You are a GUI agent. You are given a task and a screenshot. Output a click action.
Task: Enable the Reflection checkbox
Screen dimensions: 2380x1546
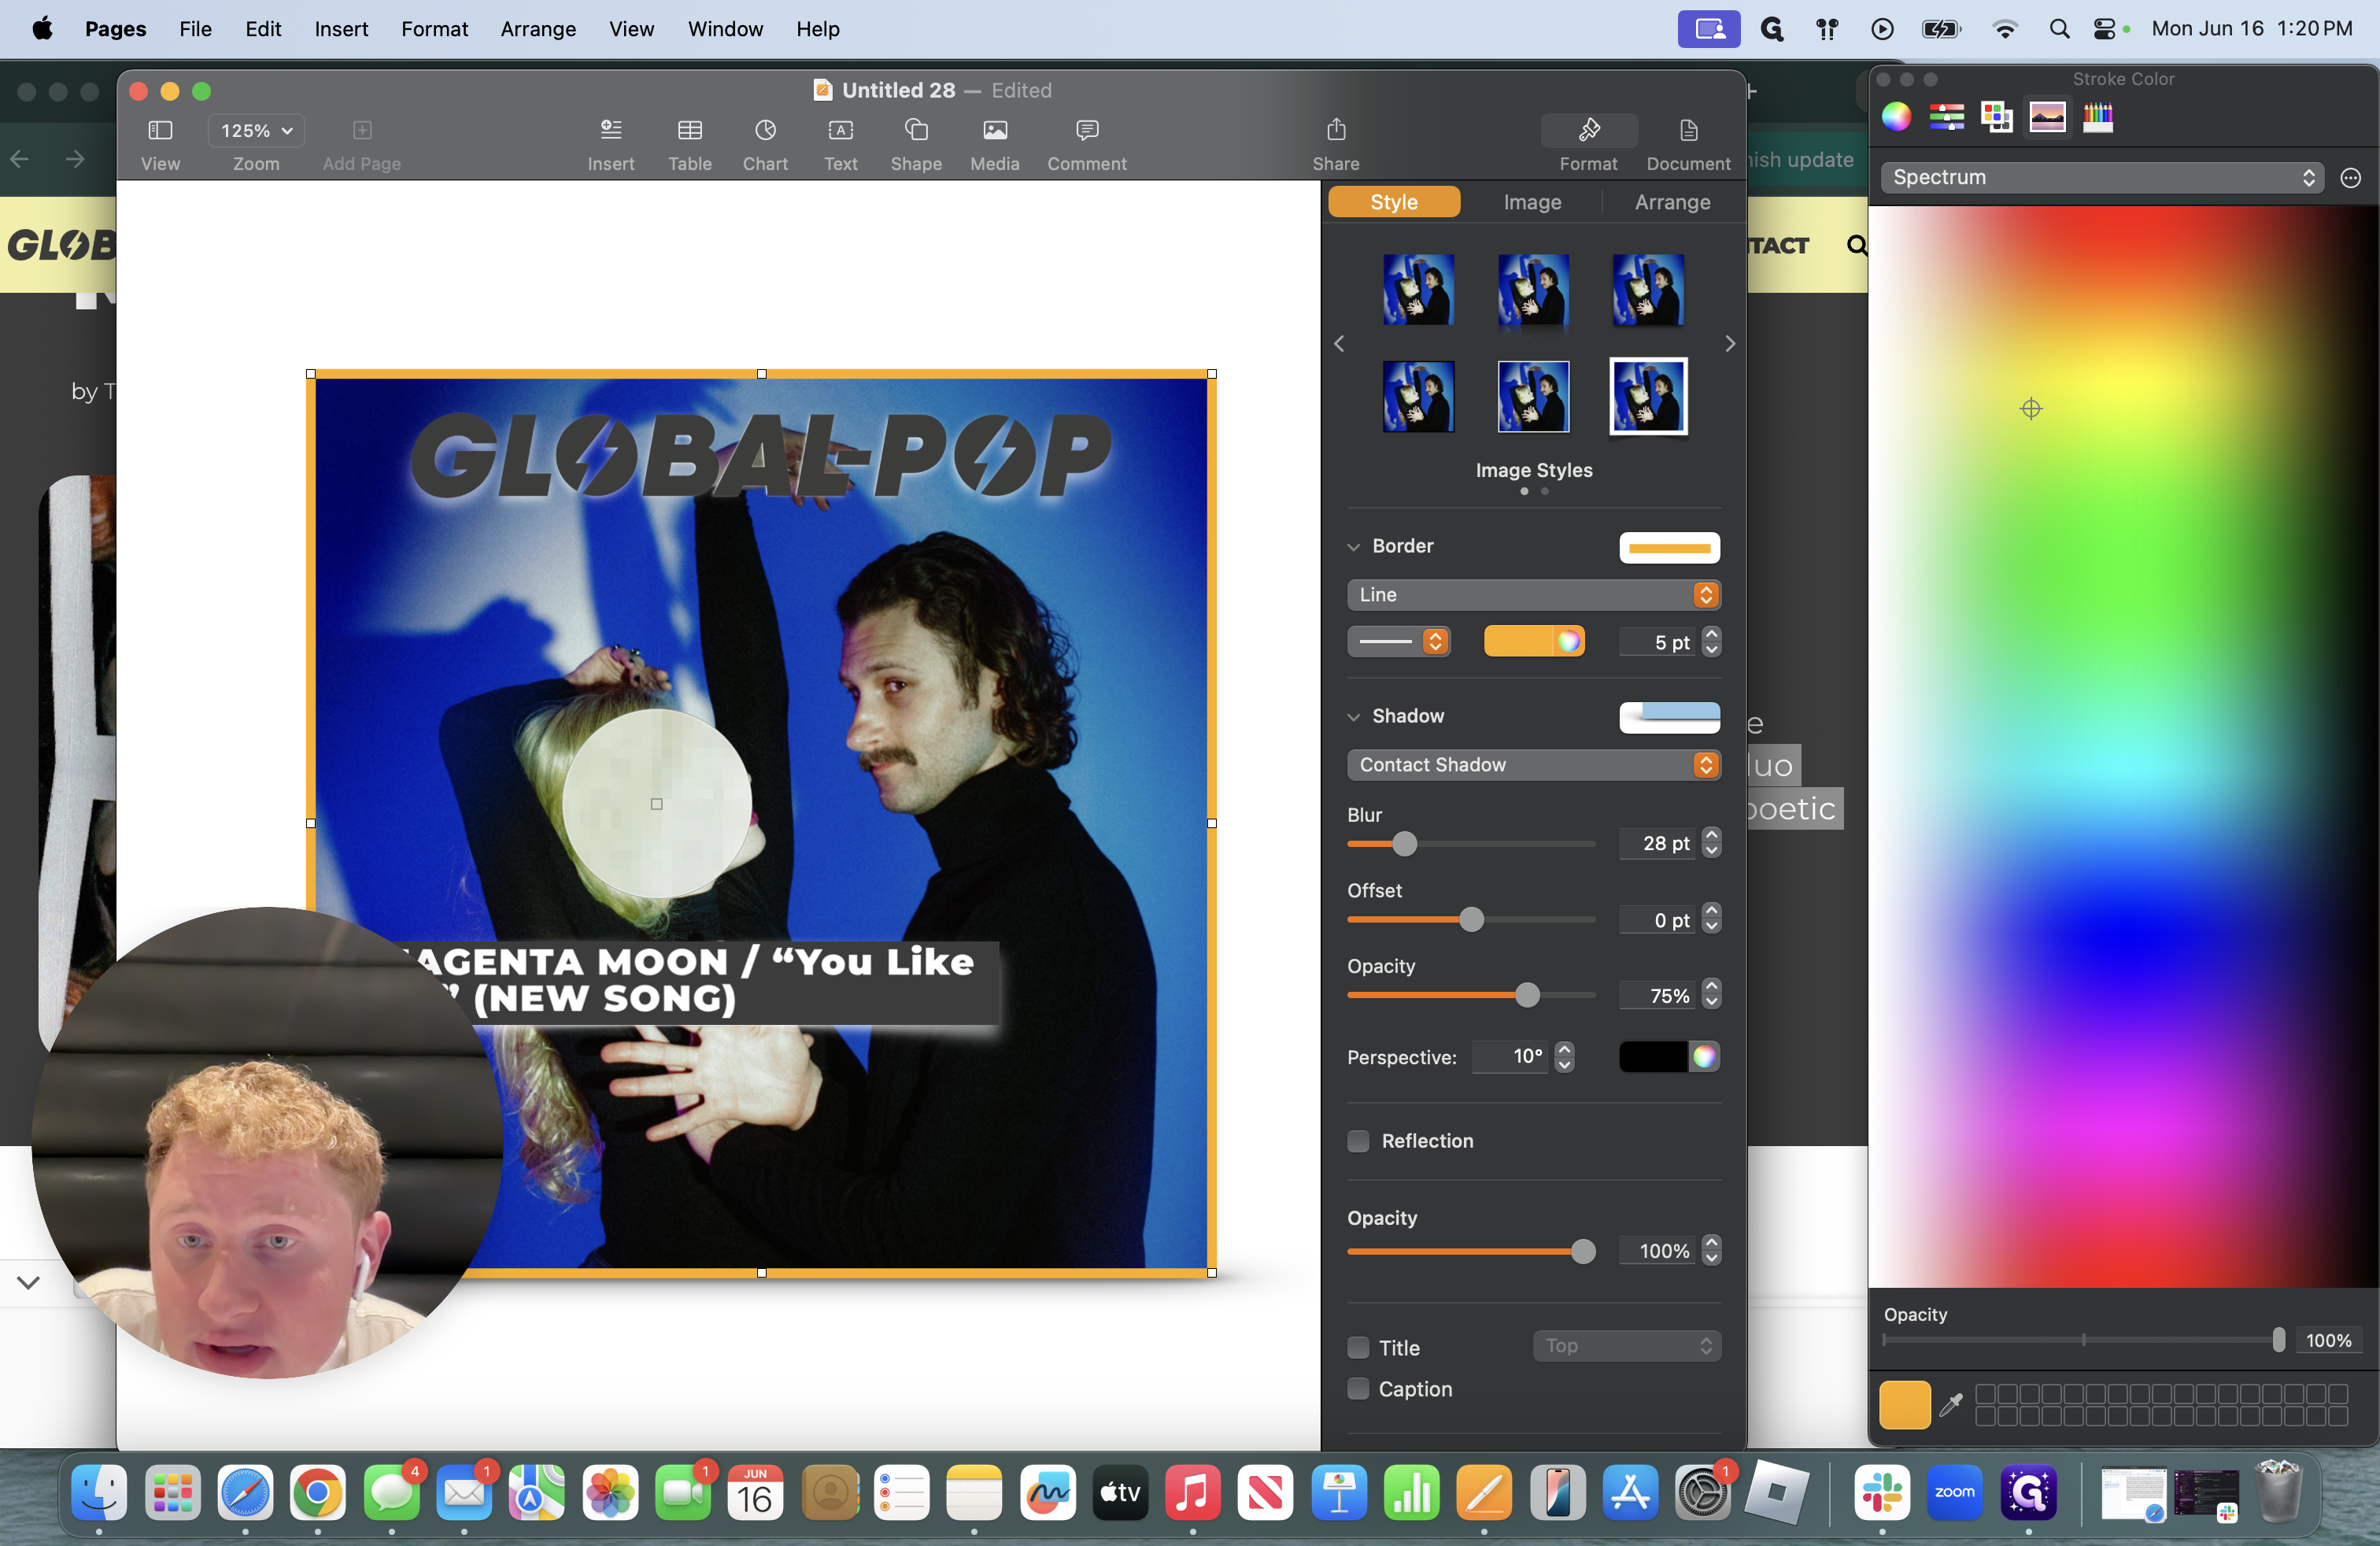point(1358,1141)
